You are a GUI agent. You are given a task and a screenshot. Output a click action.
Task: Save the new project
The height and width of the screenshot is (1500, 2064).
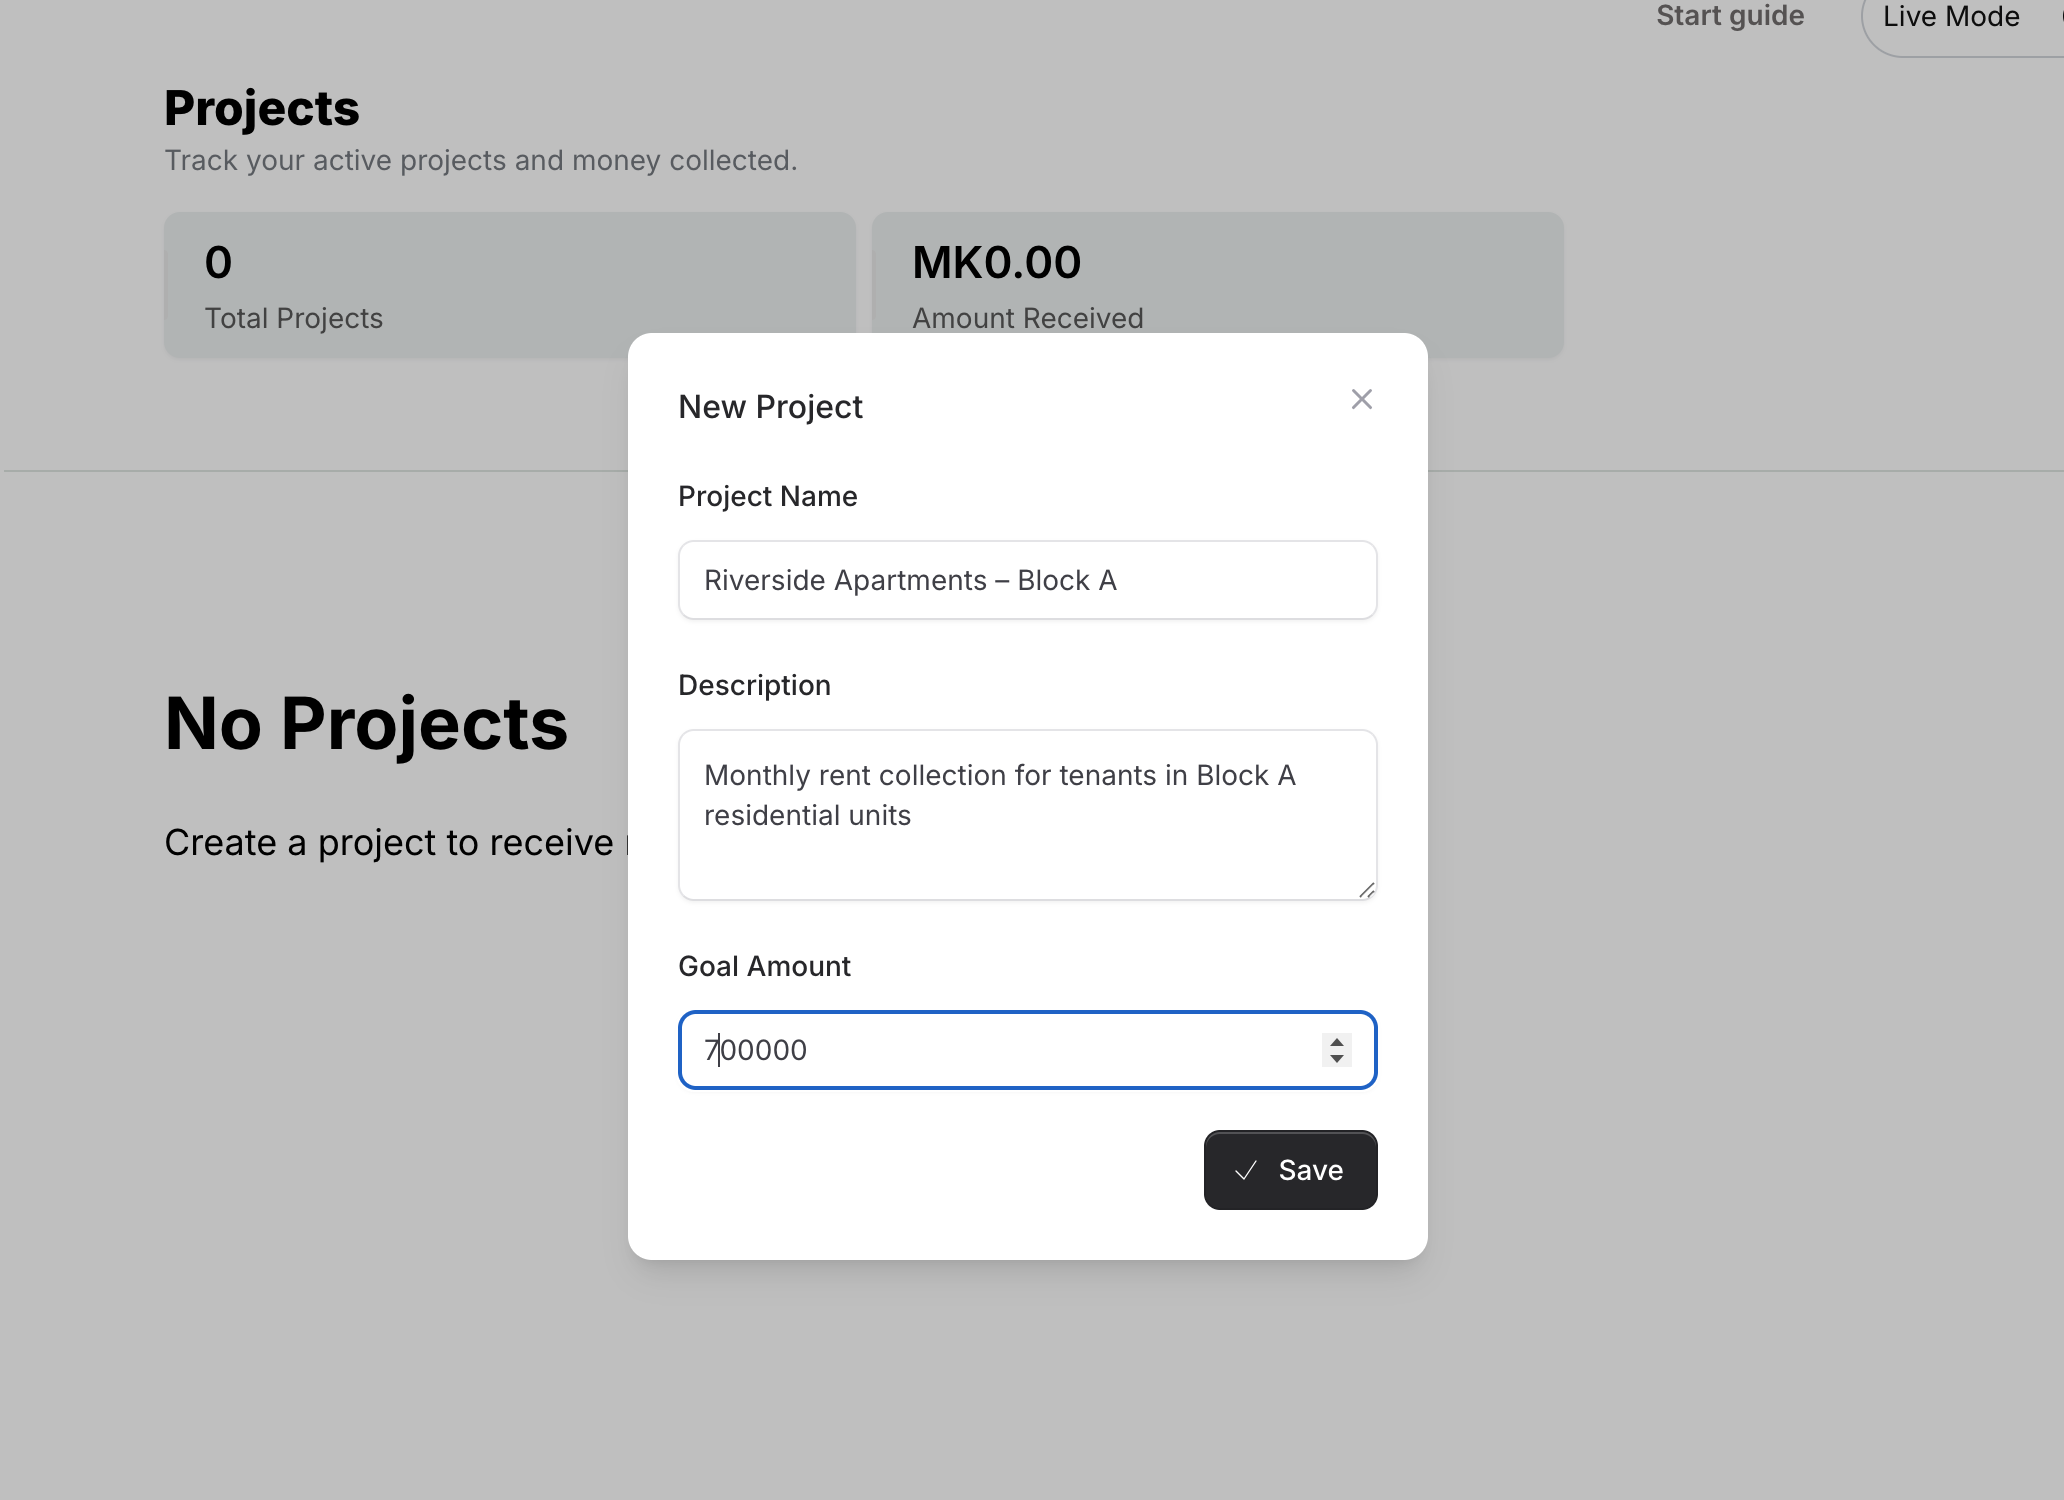(x=1290, y=1170)
